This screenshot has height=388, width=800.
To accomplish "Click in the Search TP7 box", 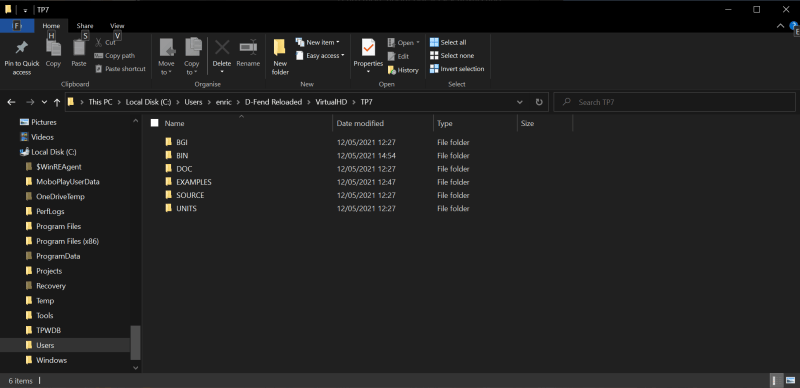I will pos(674,102).
